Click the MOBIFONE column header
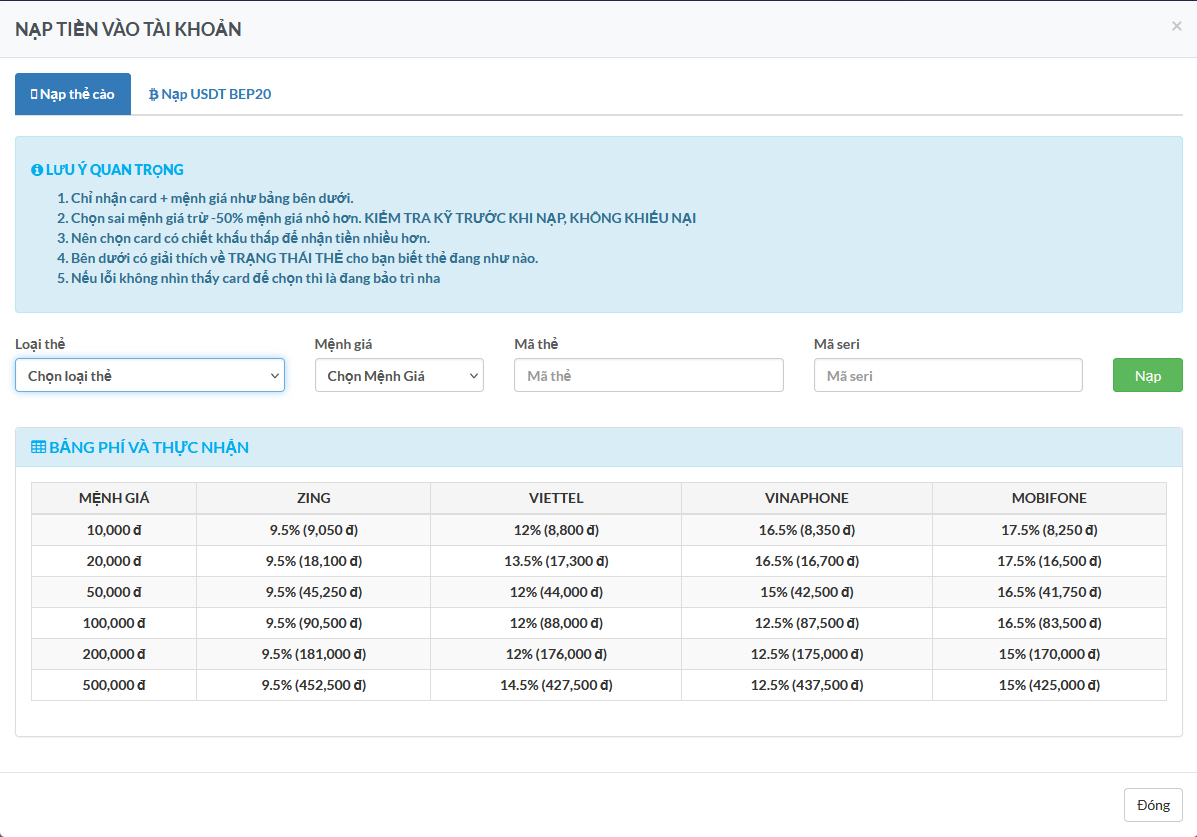The height and width of the screenshot is (837, 1197). tap(1050, 499)
